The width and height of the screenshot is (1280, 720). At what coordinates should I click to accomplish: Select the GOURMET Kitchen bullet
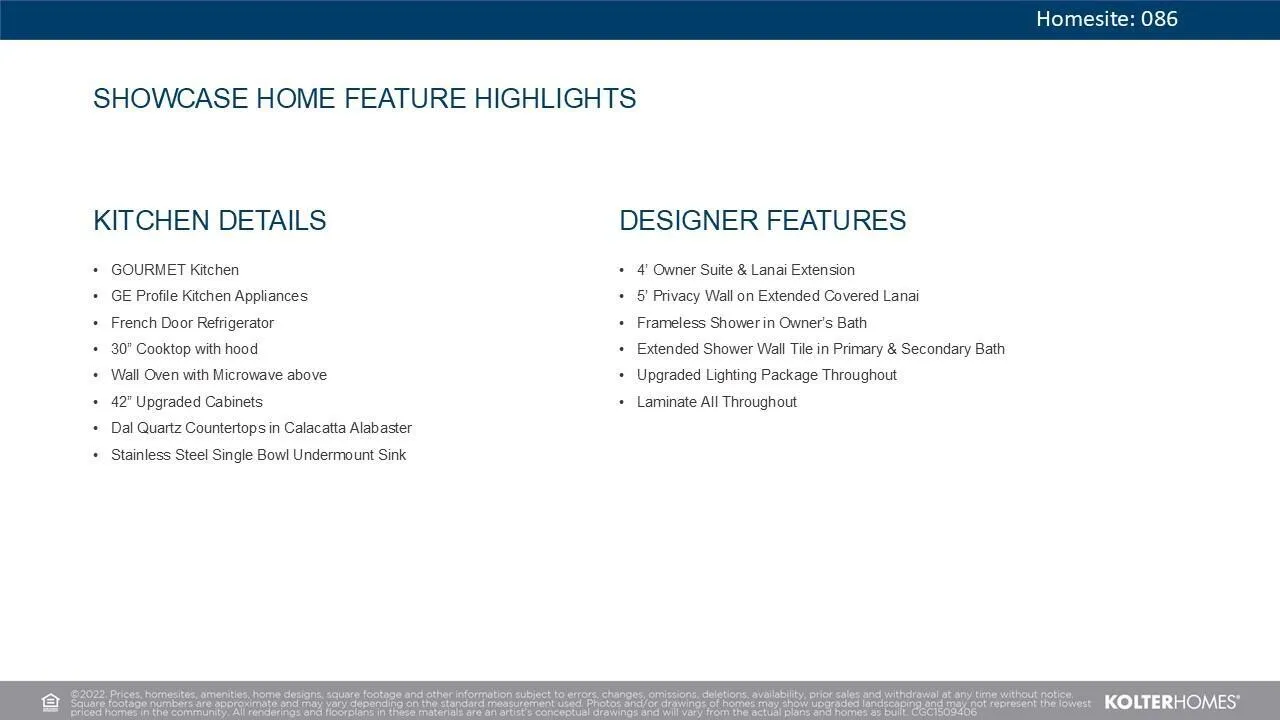175,270
